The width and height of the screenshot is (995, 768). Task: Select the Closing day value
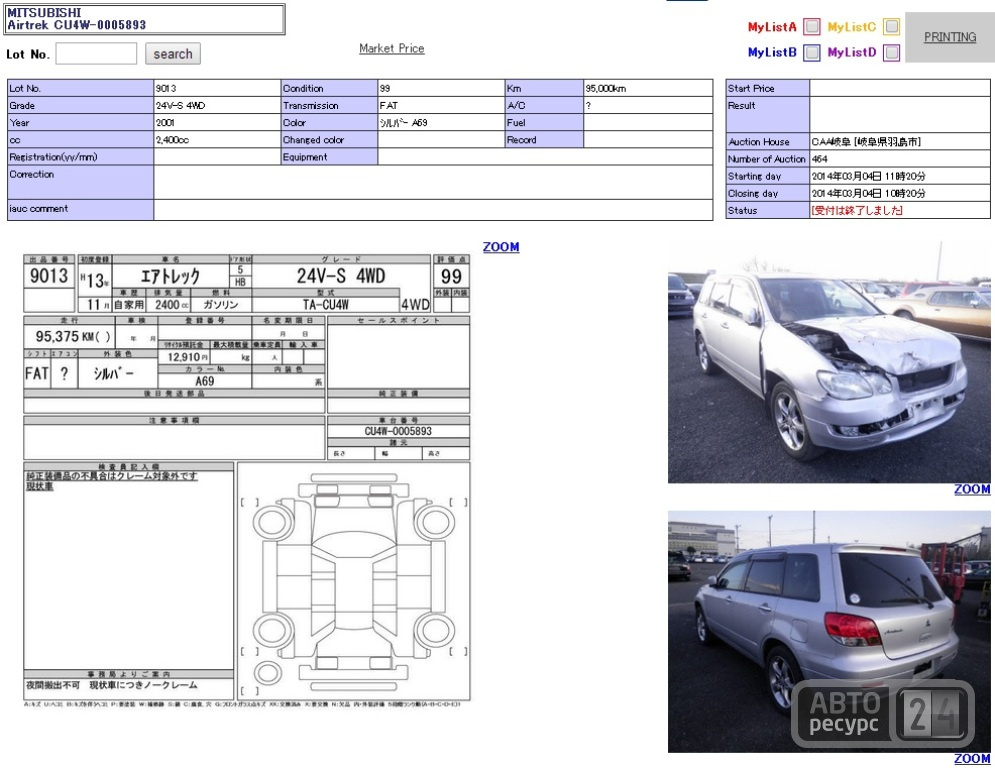pyautogui.click(x=869, y=193)
